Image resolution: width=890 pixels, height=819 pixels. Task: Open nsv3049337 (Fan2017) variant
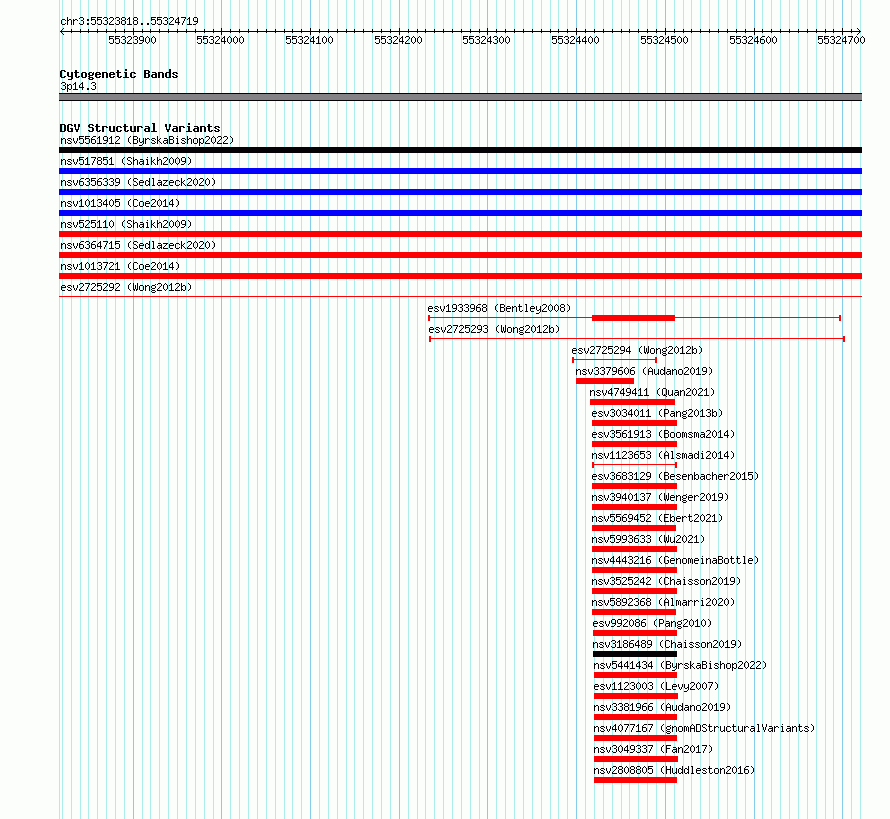click(653, 749)
